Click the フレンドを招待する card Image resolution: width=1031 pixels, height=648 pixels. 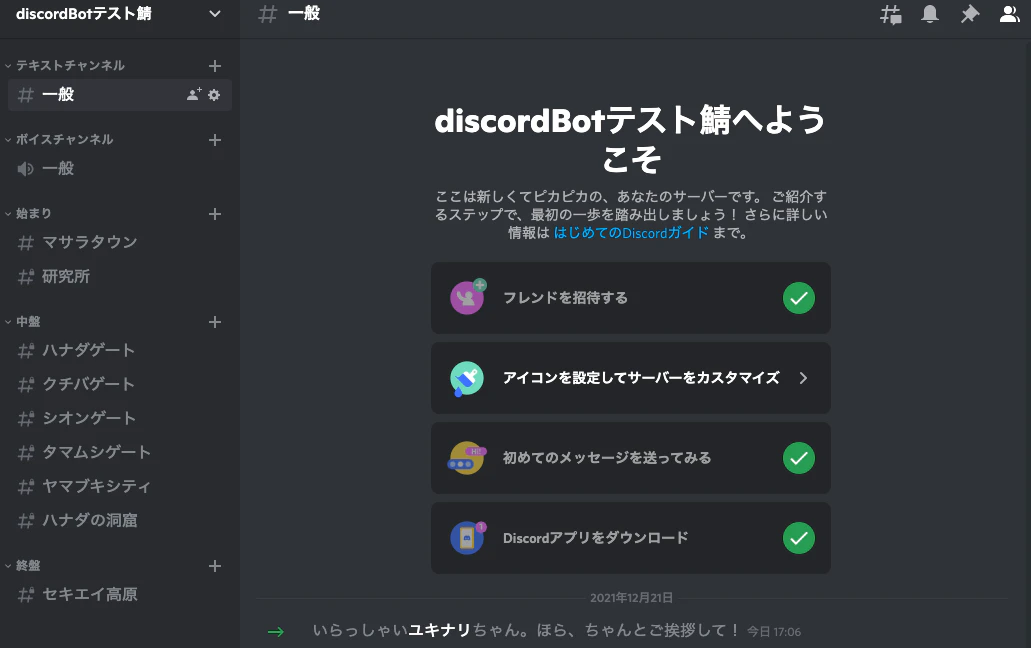pos(631,298)
